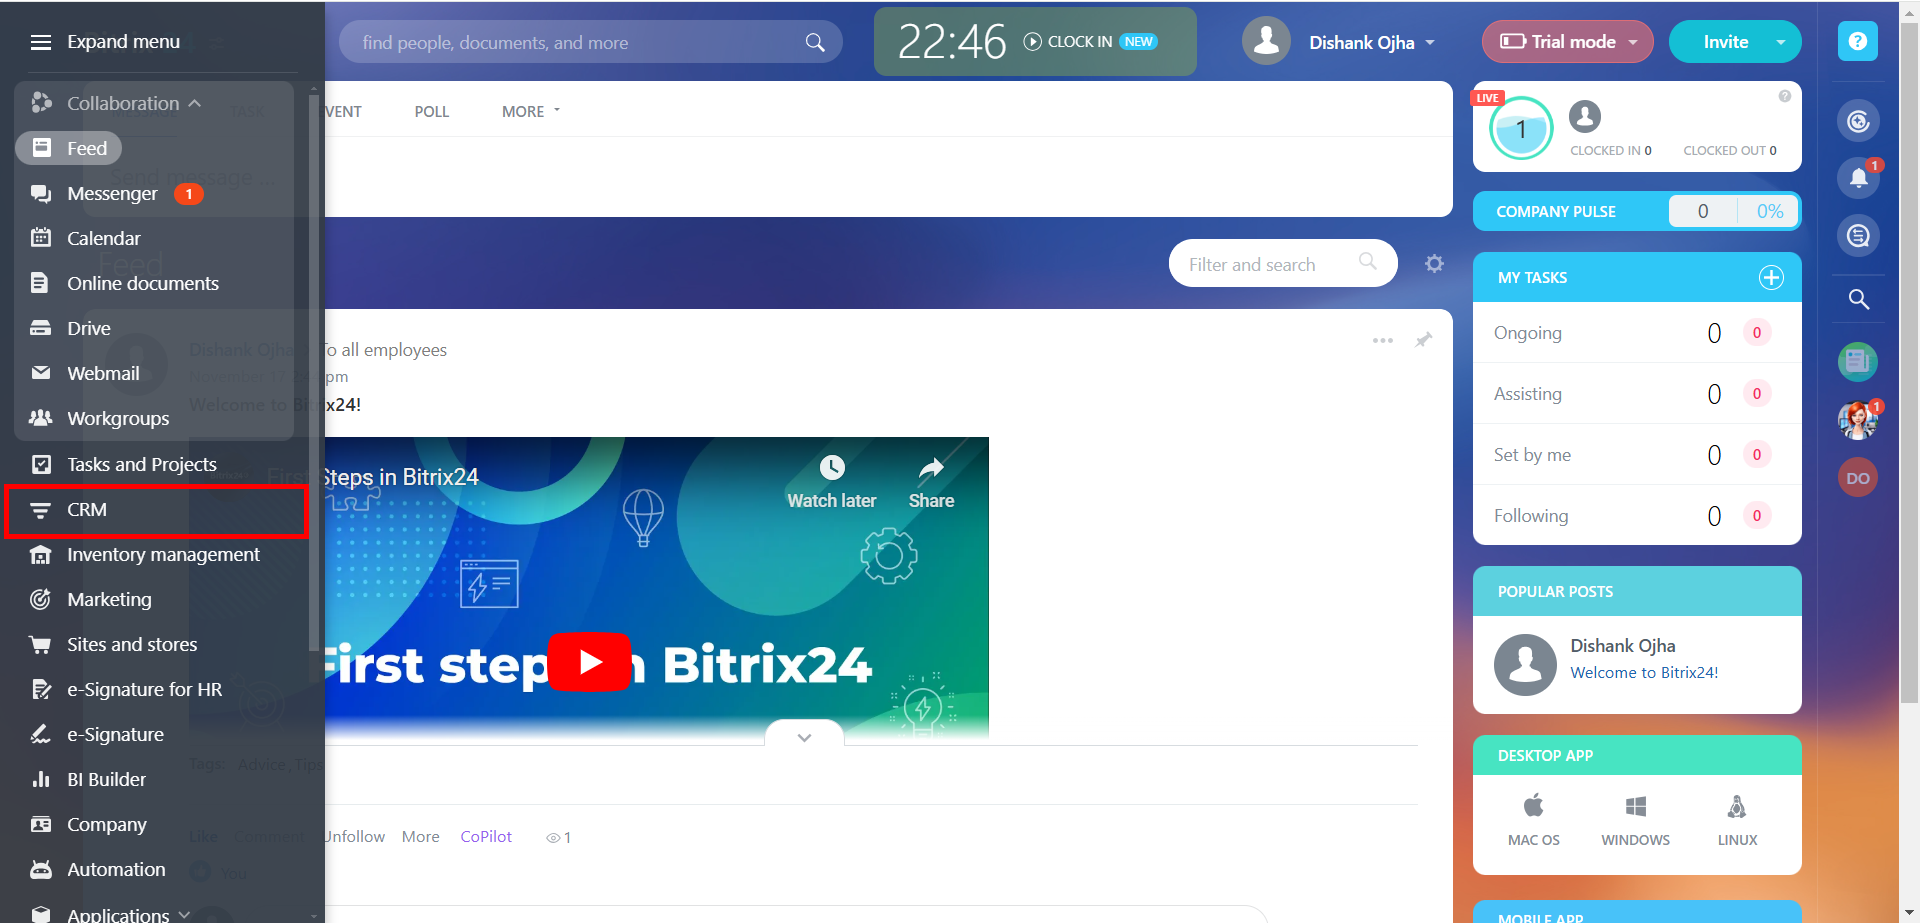Open the CRM menu item

point(86,509)
